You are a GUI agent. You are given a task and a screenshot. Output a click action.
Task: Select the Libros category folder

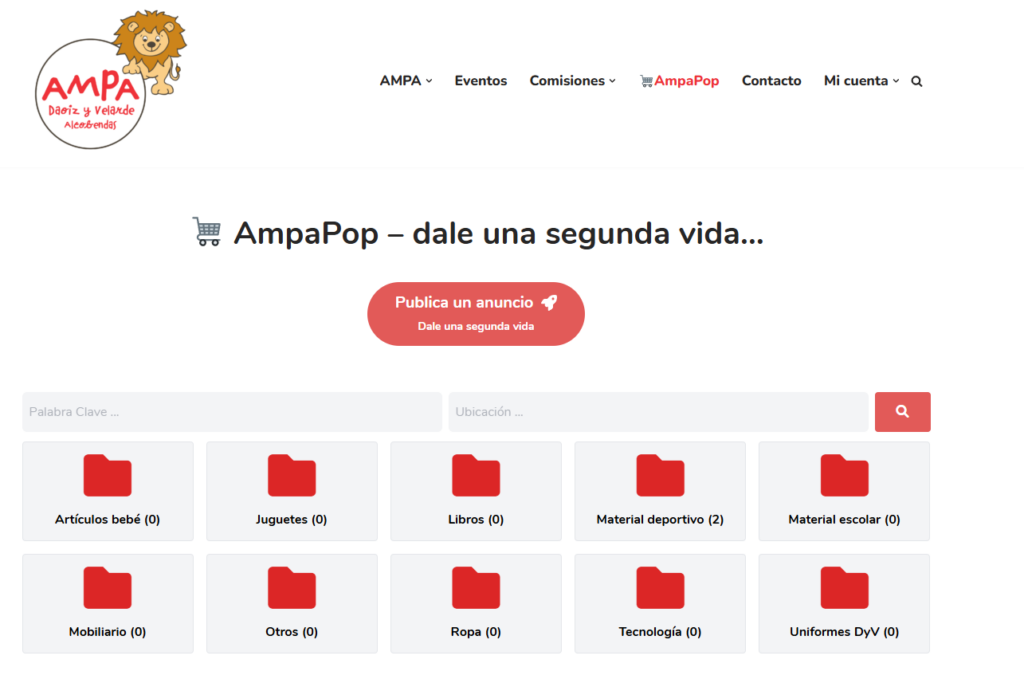pos(476,491)
